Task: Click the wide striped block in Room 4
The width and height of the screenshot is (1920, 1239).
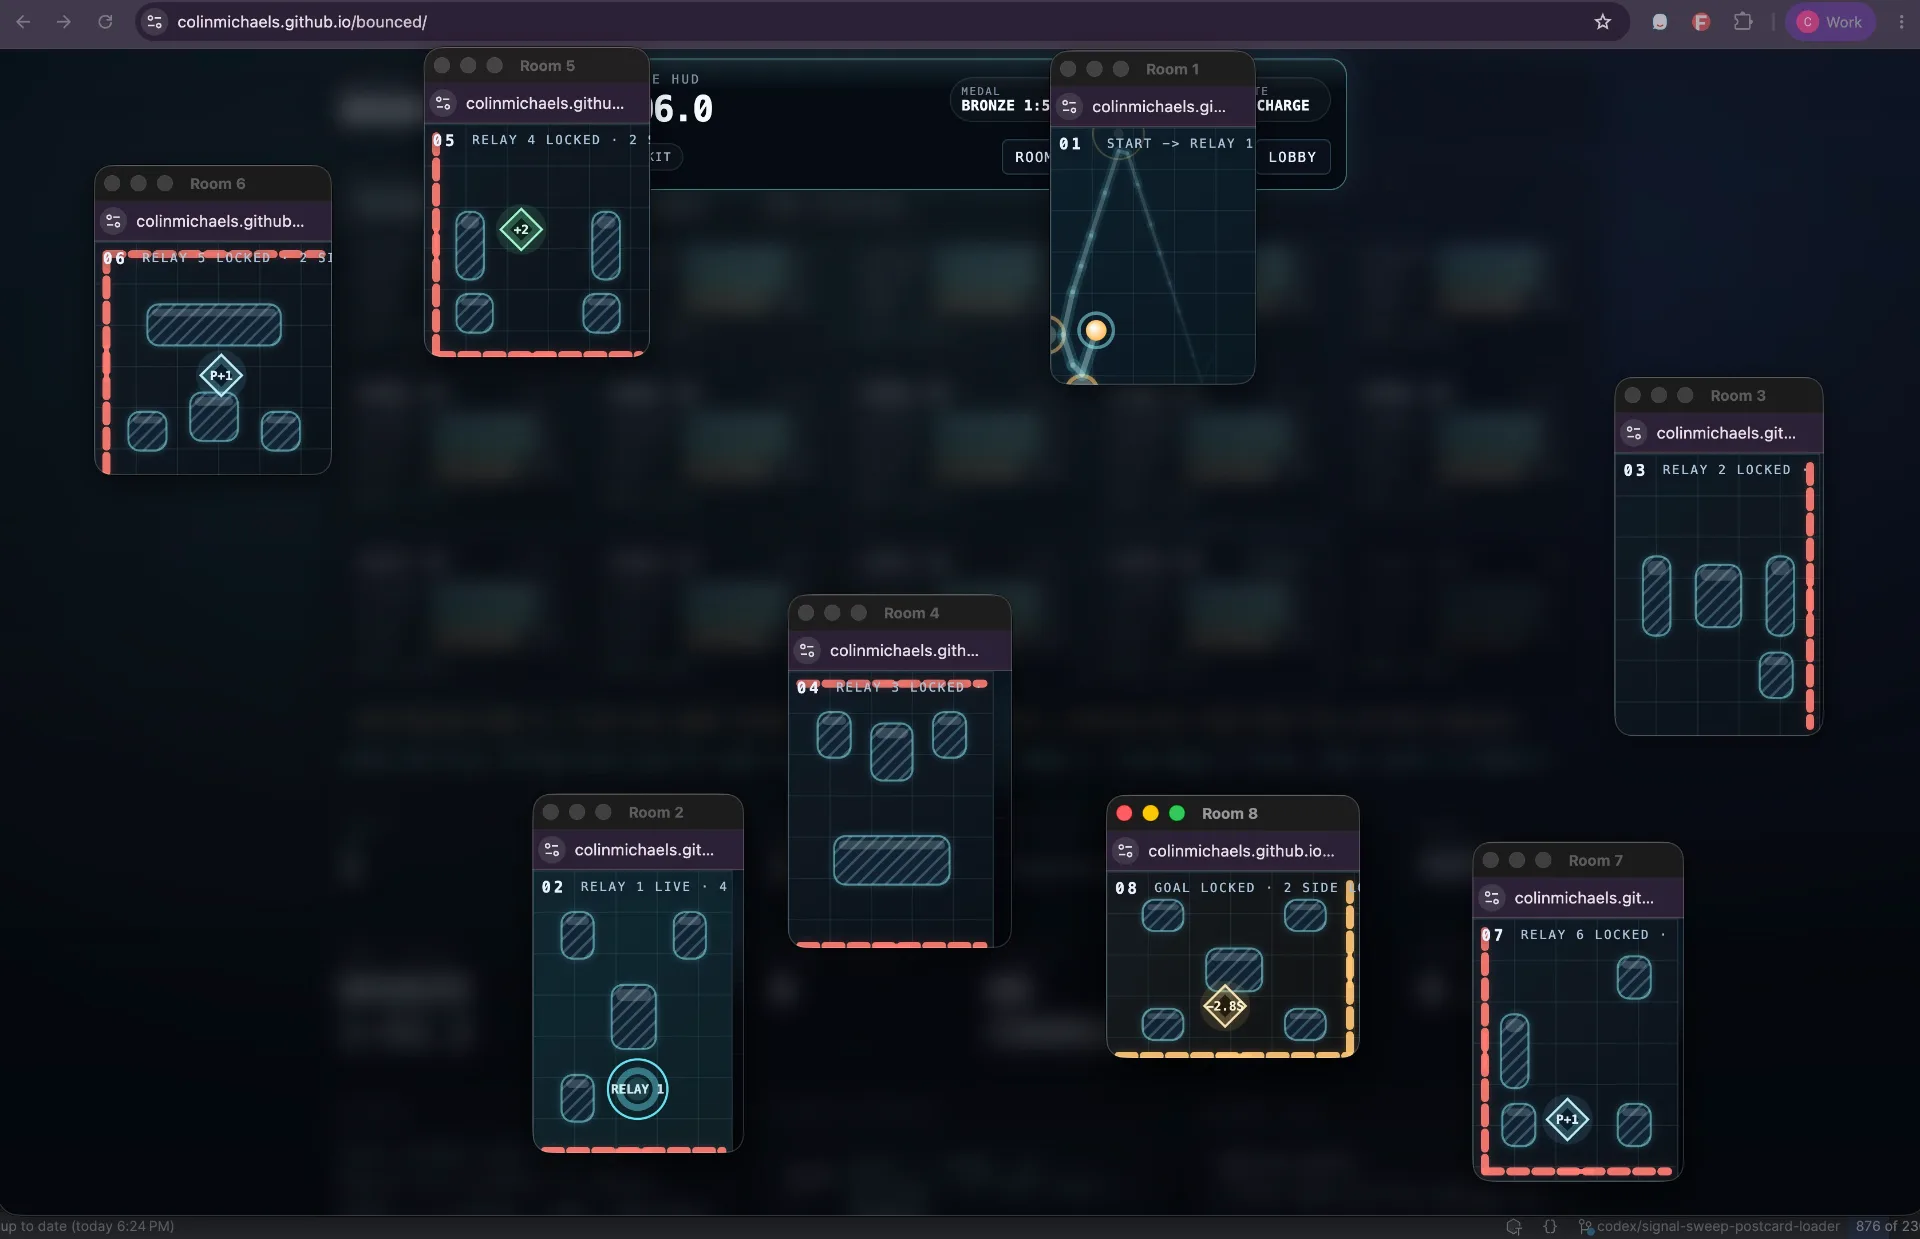Action: pos(892,861)
